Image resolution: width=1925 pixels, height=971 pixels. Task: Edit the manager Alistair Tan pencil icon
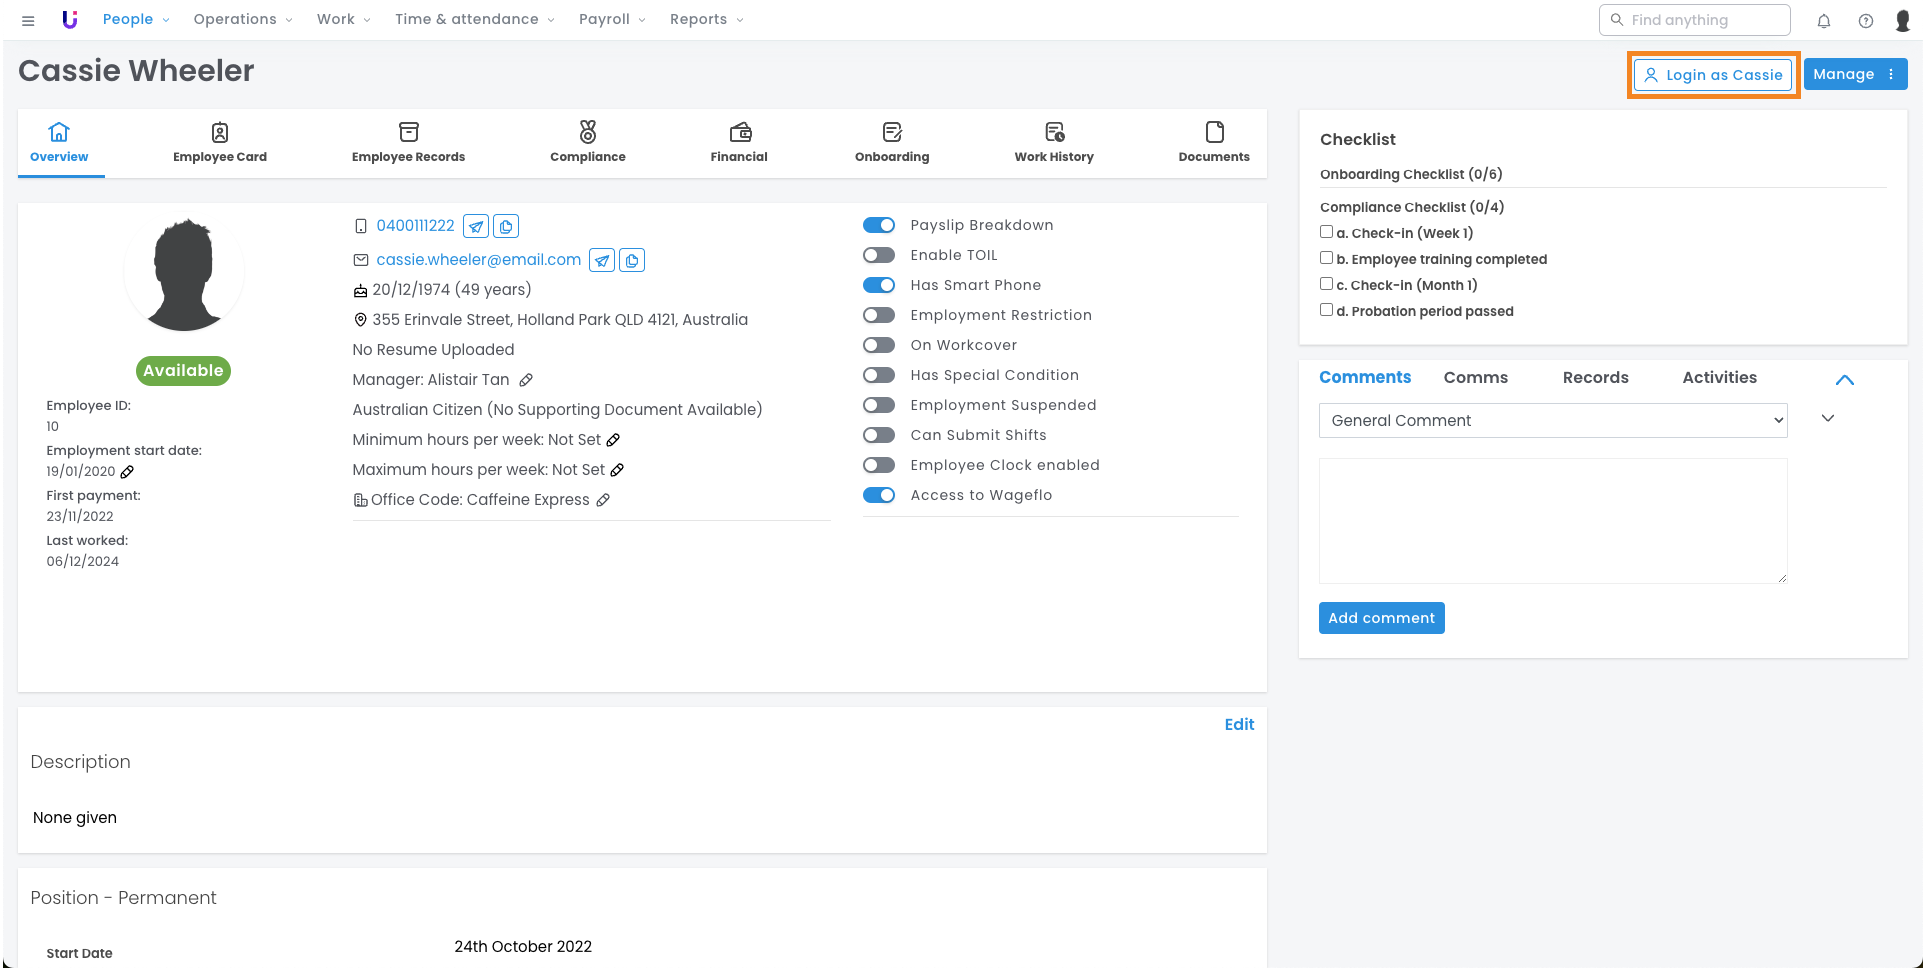(x=526, y=380)
